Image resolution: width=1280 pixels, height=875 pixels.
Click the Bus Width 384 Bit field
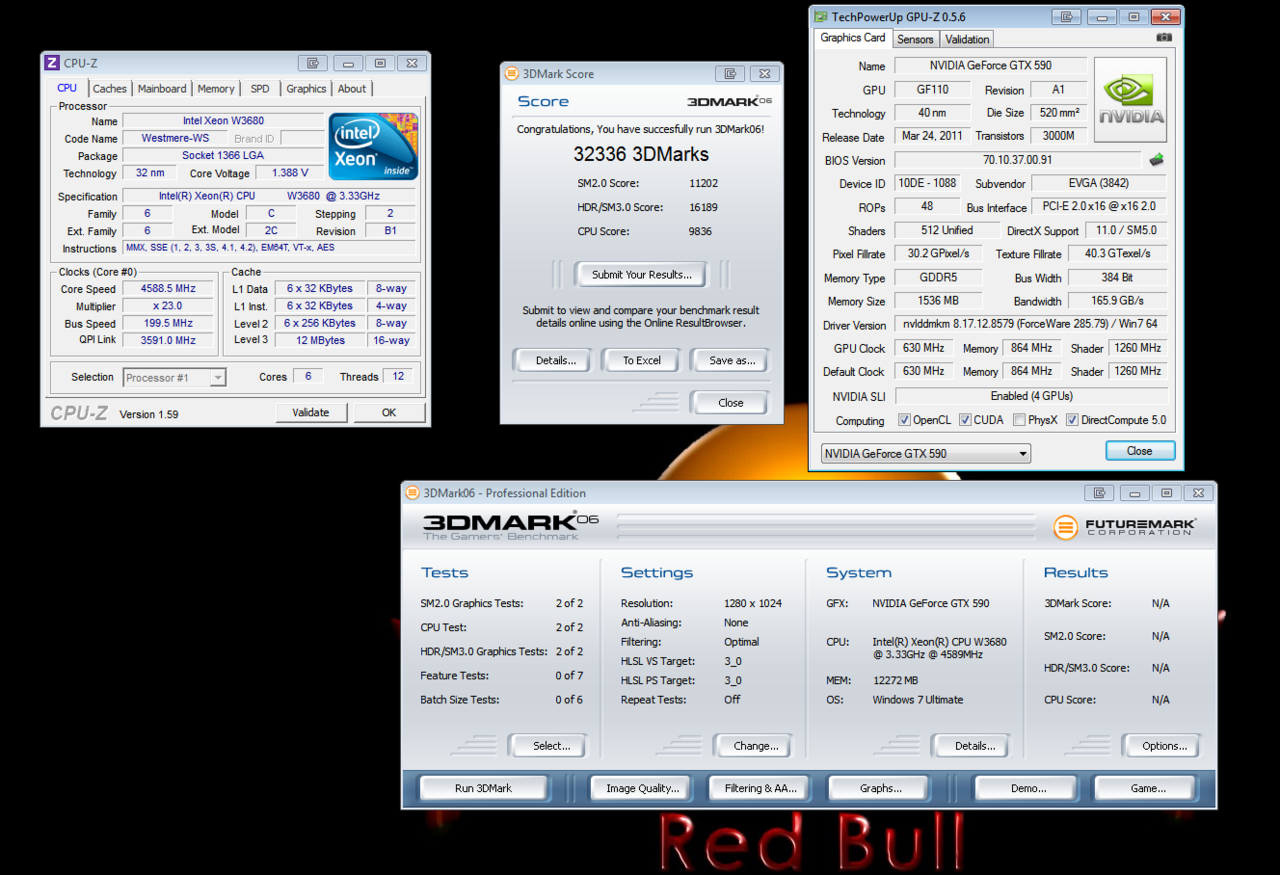point(1117,278)
